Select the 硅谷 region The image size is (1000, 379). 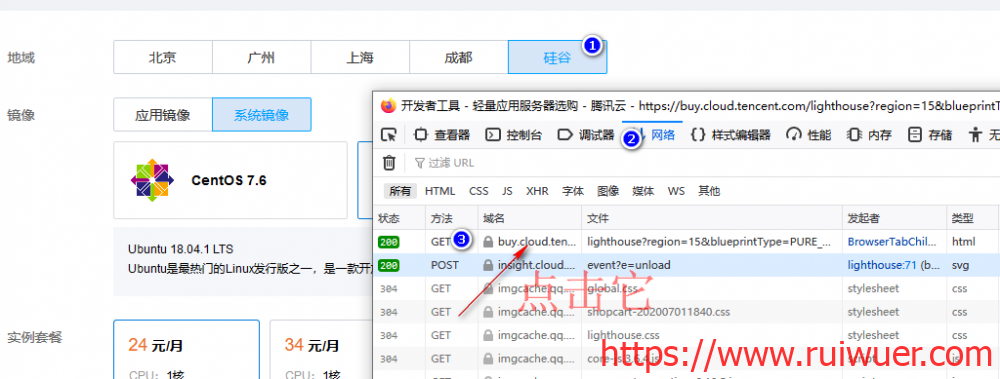click(557, 57)
